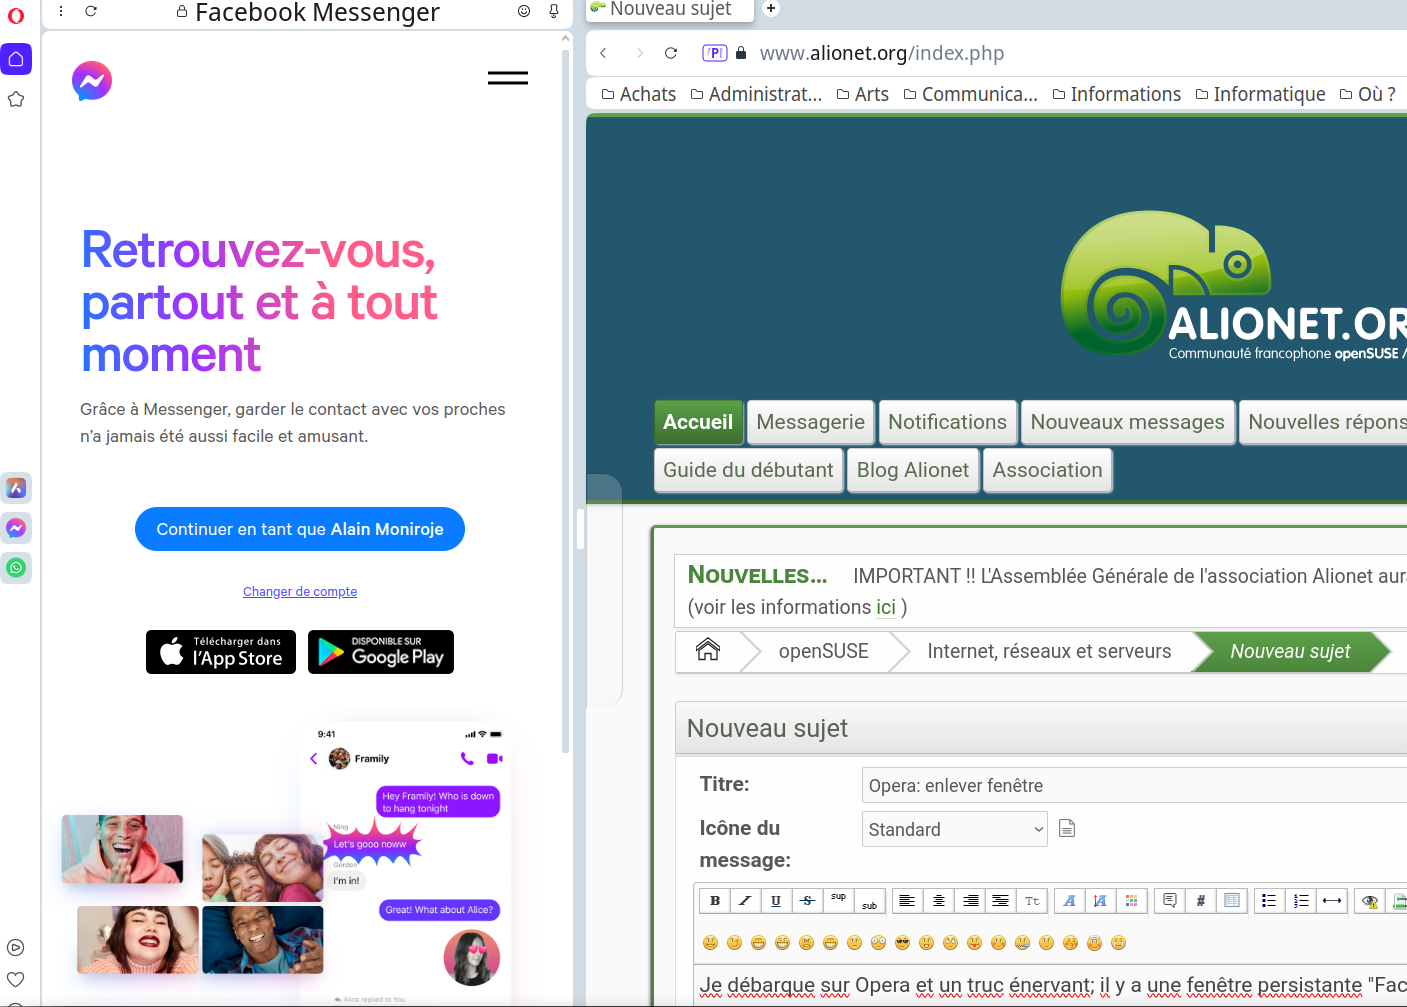This screenshot has width=1407, height=1007.
Task: Go back in the browser
Action: point(604,53)
